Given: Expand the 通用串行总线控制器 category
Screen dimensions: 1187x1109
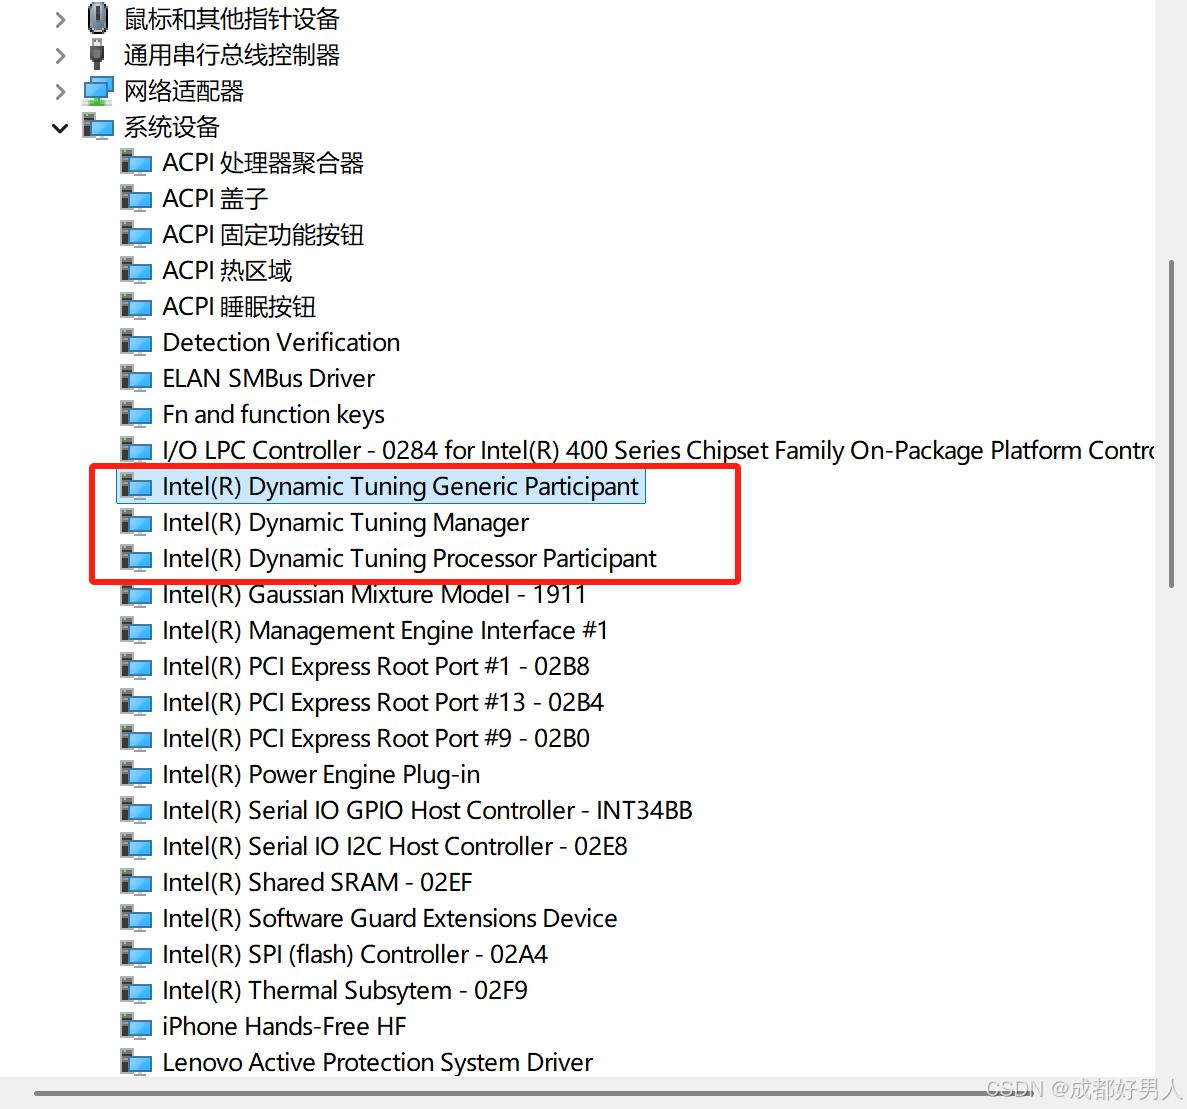Looking at the screenshot, I should coord(61,55).
